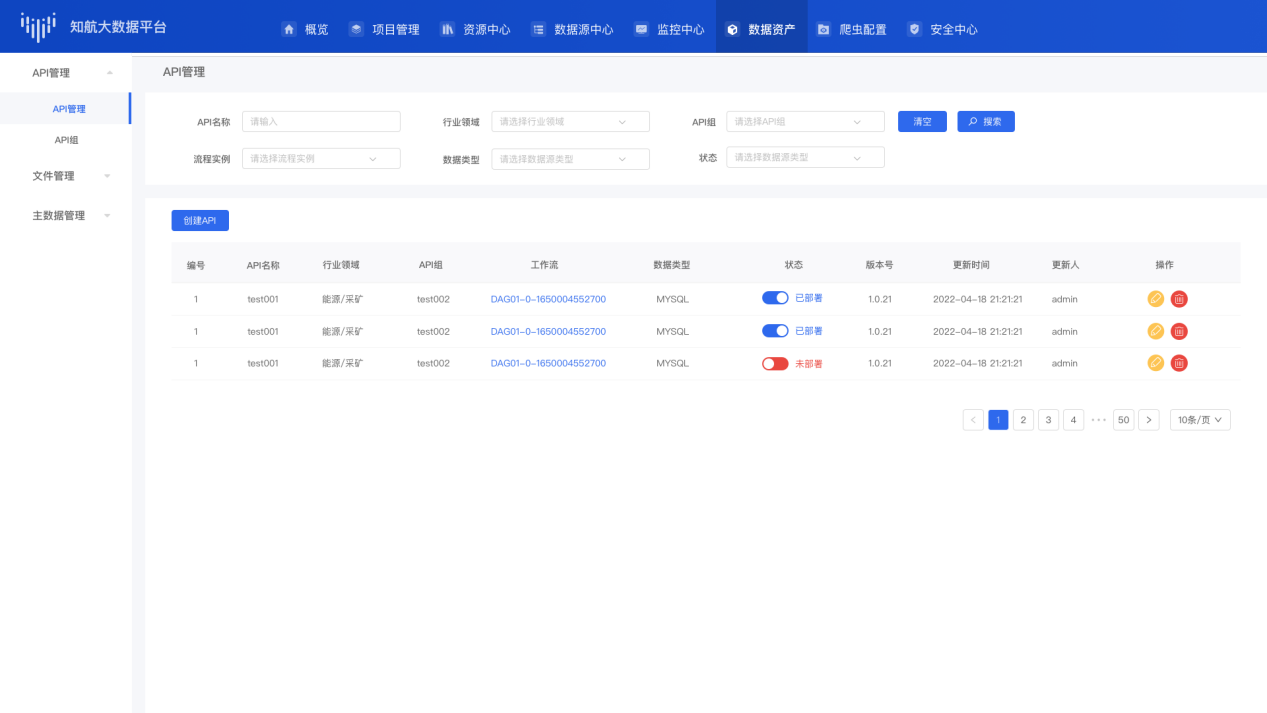Toggle off the first row 已部署 switch

(x=775, y=299)
